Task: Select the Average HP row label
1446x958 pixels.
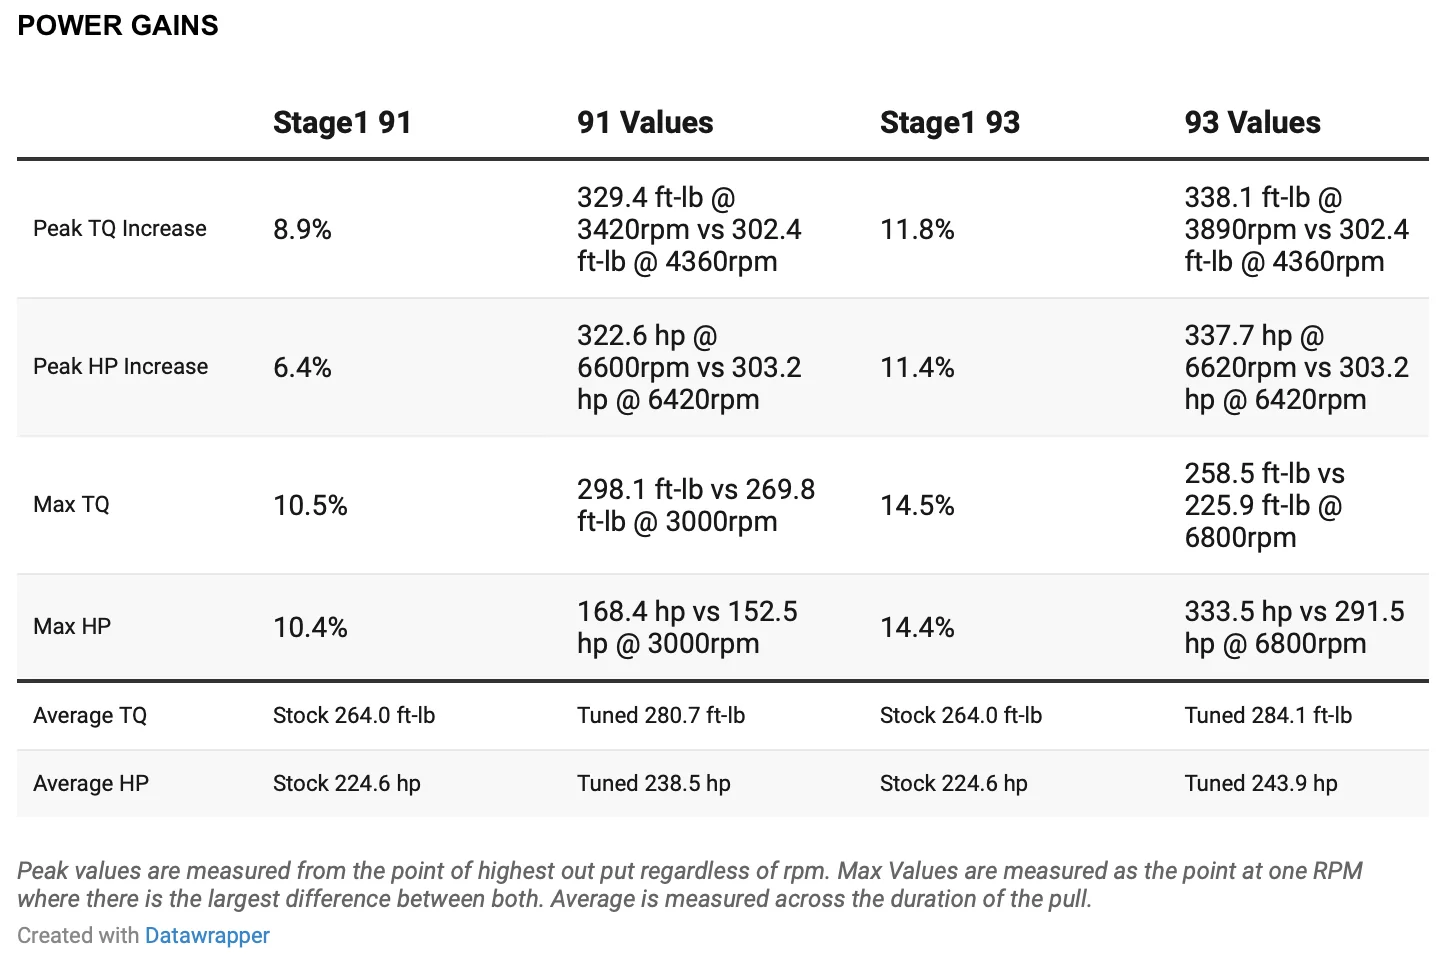Action: click(91, 784)
